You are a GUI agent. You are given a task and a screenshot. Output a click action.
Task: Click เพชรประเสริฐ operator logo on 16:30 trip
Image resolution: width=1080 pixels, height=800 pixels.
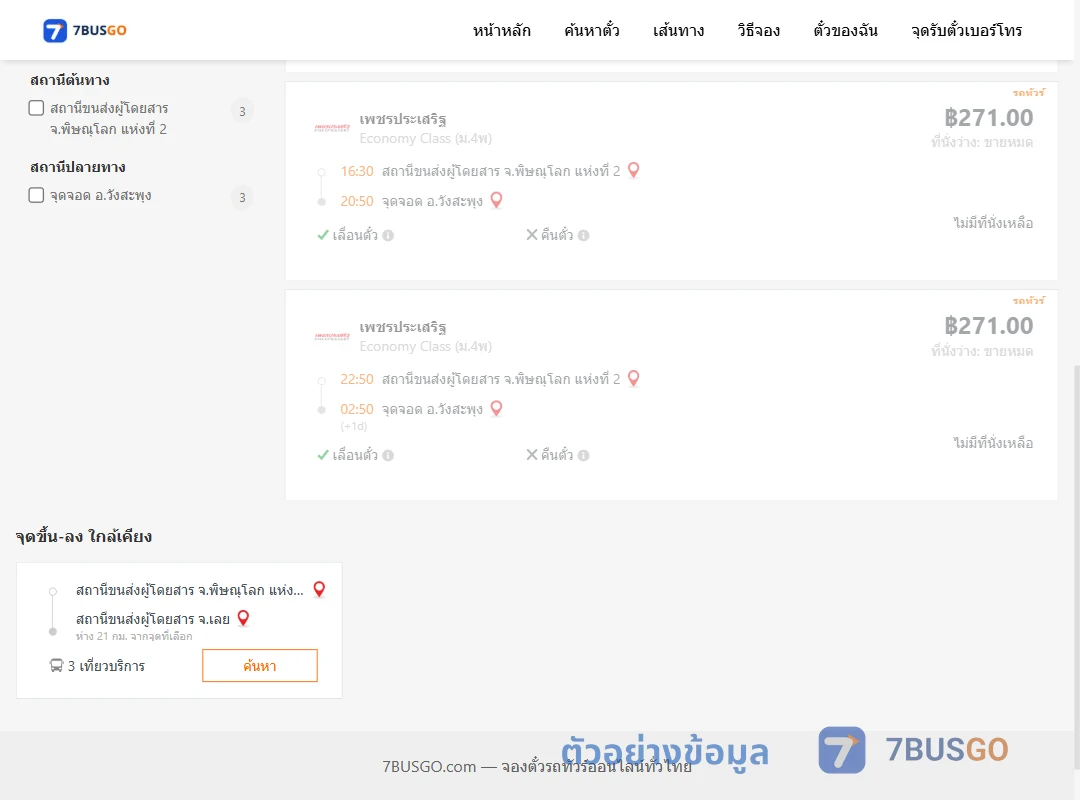pos(333,127)
